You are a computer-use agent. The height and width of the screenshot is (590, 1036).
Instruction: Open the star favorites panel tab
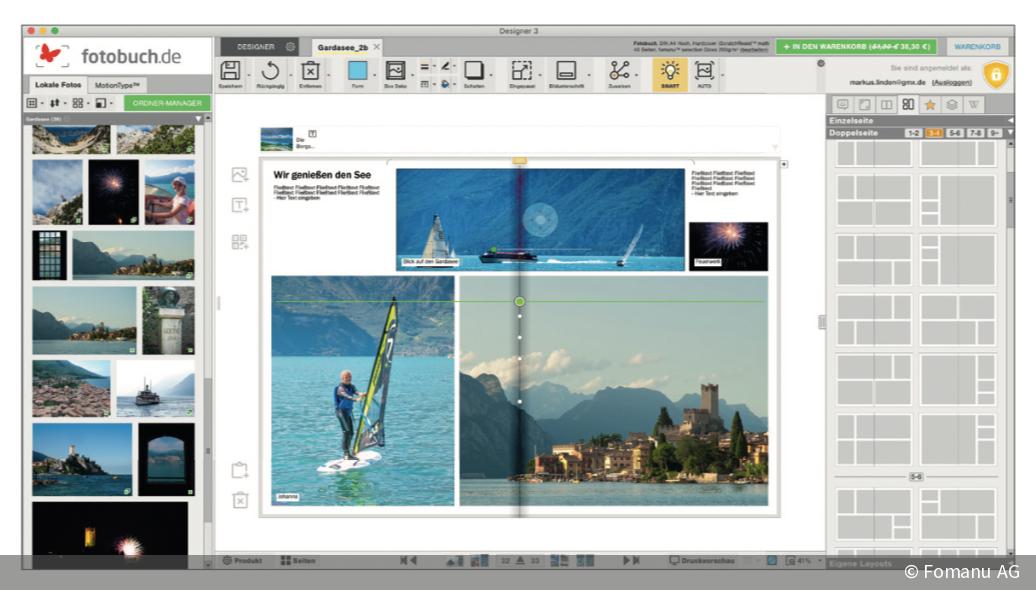930,104
